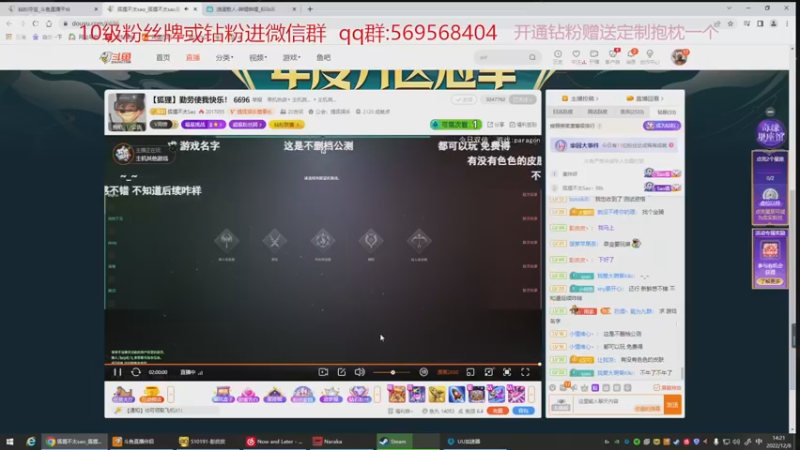Click the edit note icon in player bar
This screenshot has height=450, width=800.
coord(341,372)
